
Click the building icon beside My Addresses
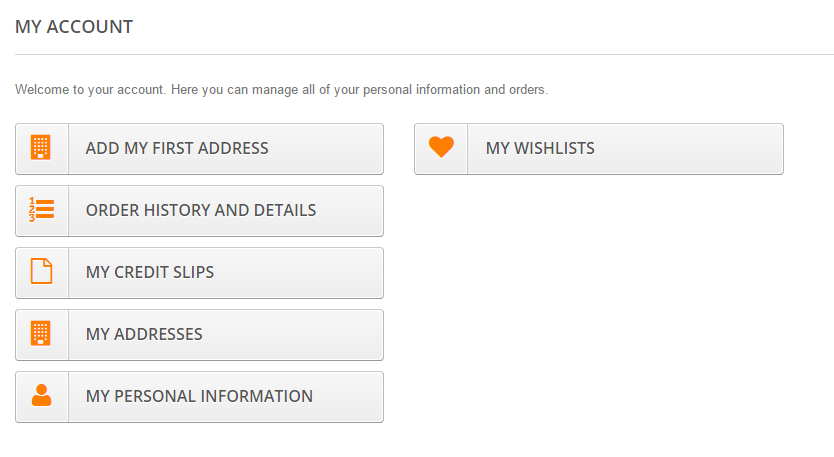pyautogui.click(x=41, y=334)
